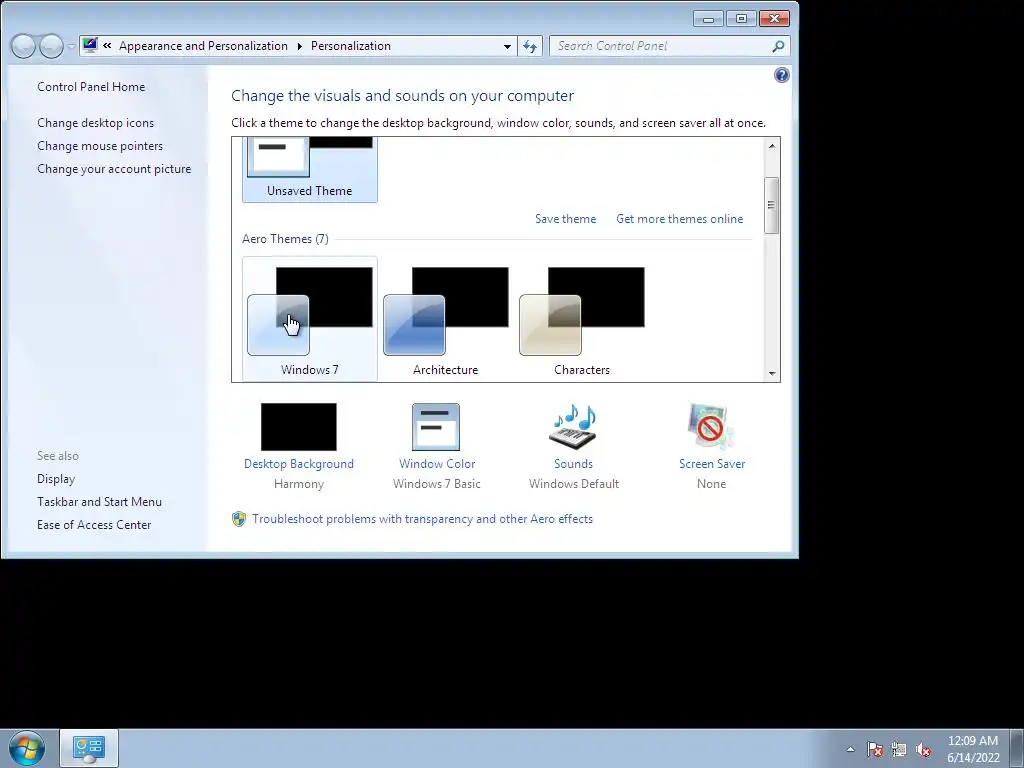Image resolution: width=1024 pixels, height=768 pixels.
Task: Open Action Center flag tray icon
Action: tap(874, 749)
